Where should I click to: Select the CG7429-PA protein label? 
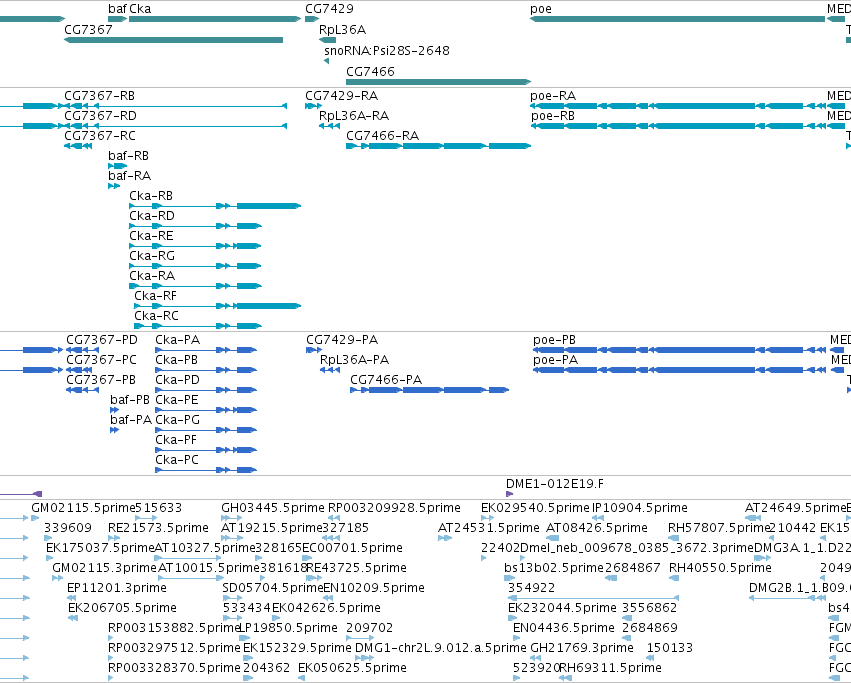pyautogui.click(x=342, y=340)
